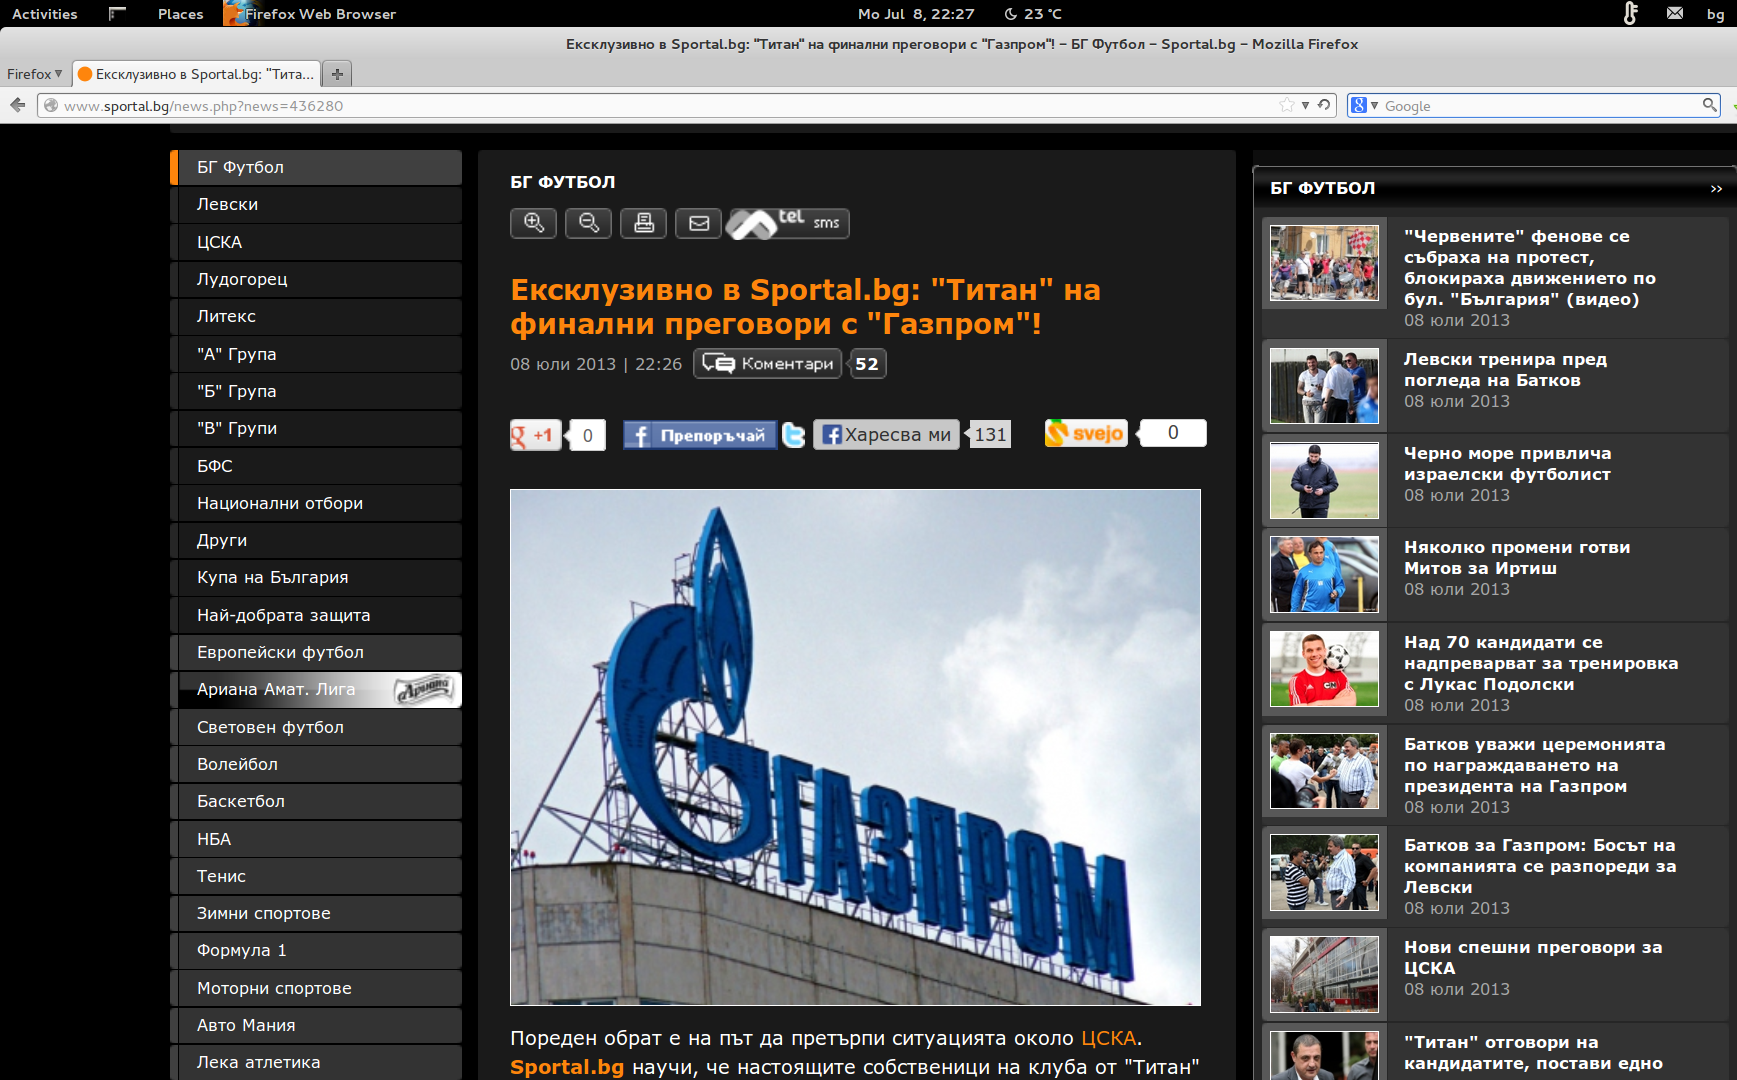Open Ариана Амат. Лига sidebar section
This screenshot has height=1080, width=1737.
point(316,689)
